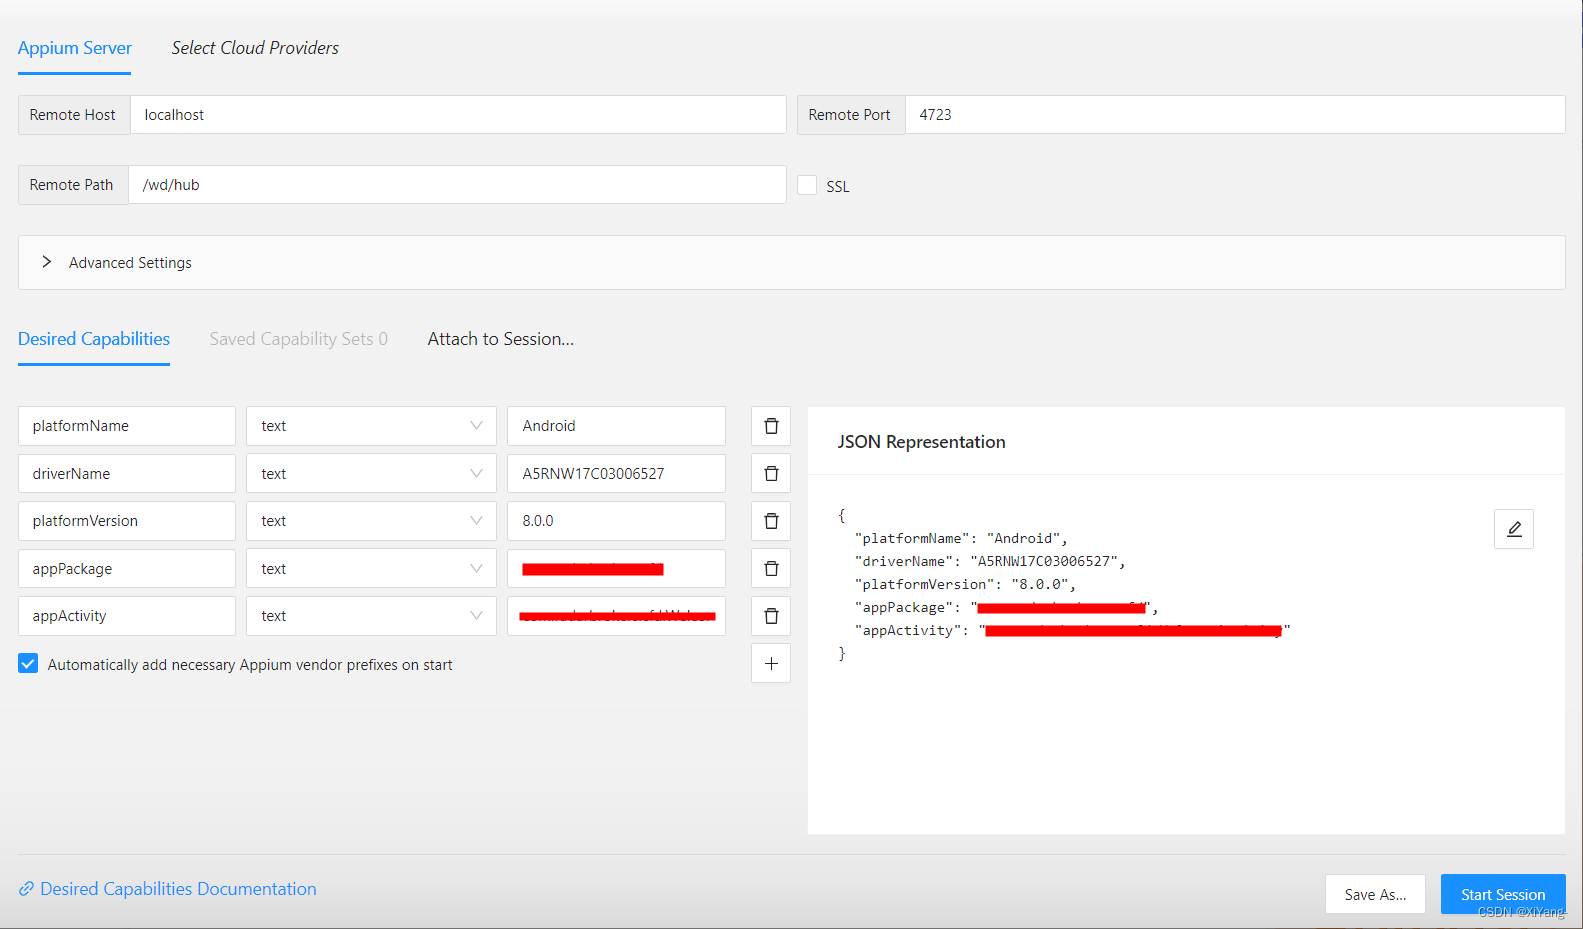Click Save As button

click(x=1375, y=894)
